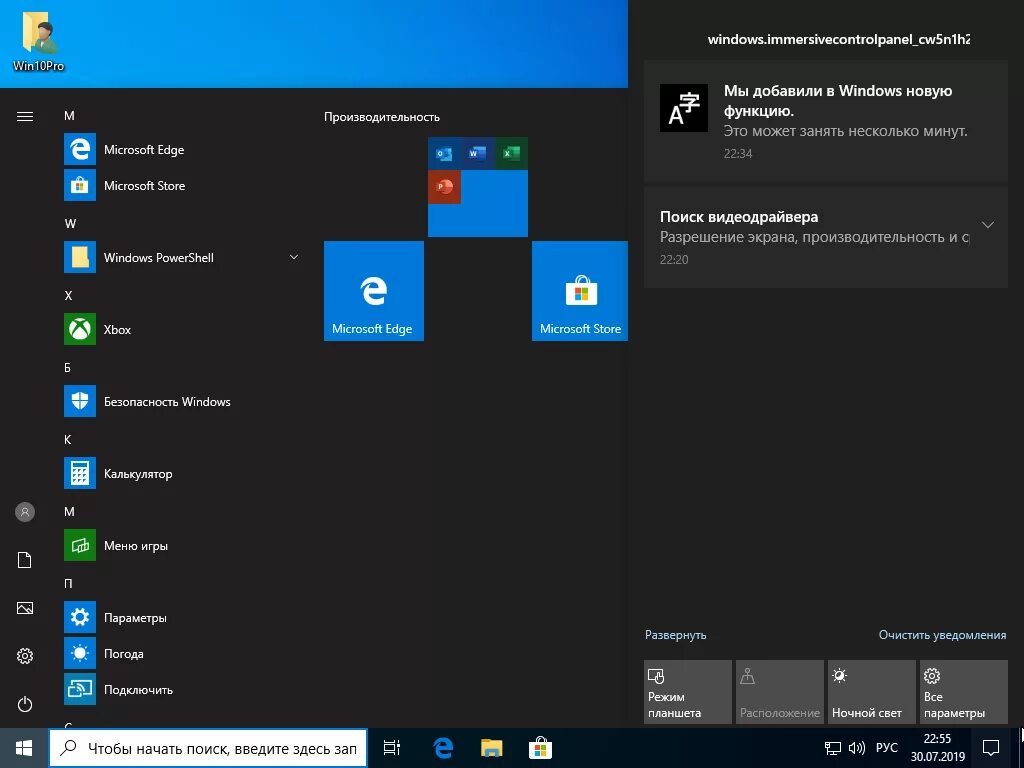This screenshot has width=1024, height=768.
Task: Click the clock showing 22:55
Action: (938, 748)
